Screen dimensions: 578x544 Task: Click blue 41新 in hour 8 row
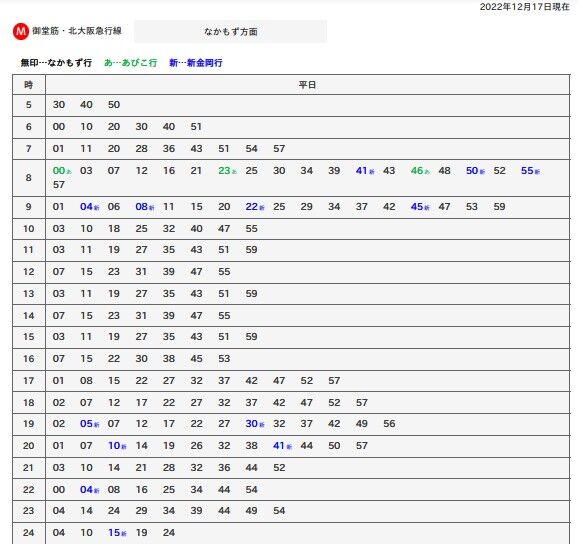(x=365, y=171)
